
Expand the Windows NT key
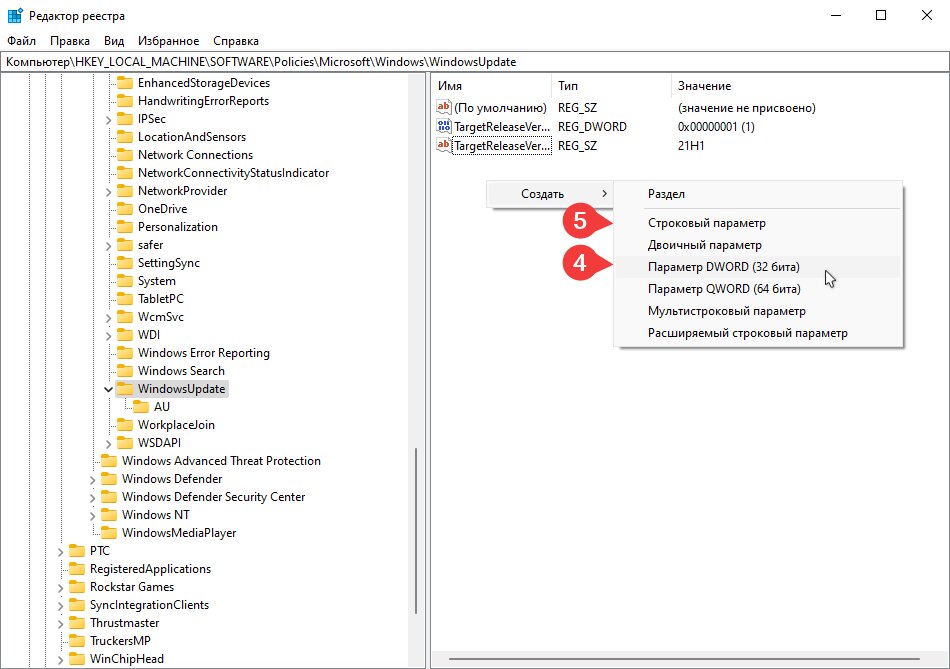93,516
